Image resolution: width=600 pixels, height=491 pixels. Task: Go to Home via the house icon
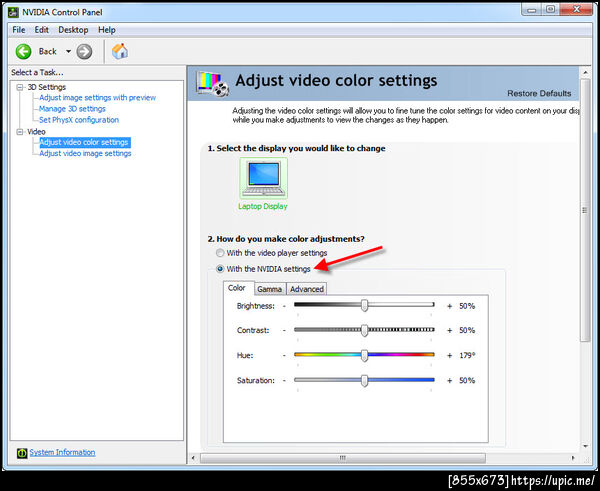120,51
